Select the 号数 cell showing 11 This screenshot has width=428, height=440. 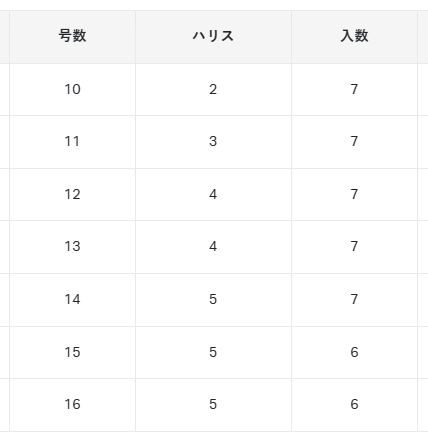pos(72,142)
